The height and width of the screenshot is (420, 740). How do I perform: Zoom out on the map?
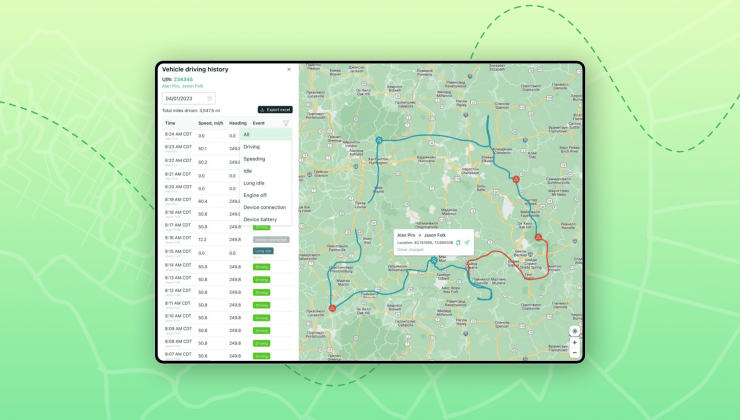(x=574, y=353)
